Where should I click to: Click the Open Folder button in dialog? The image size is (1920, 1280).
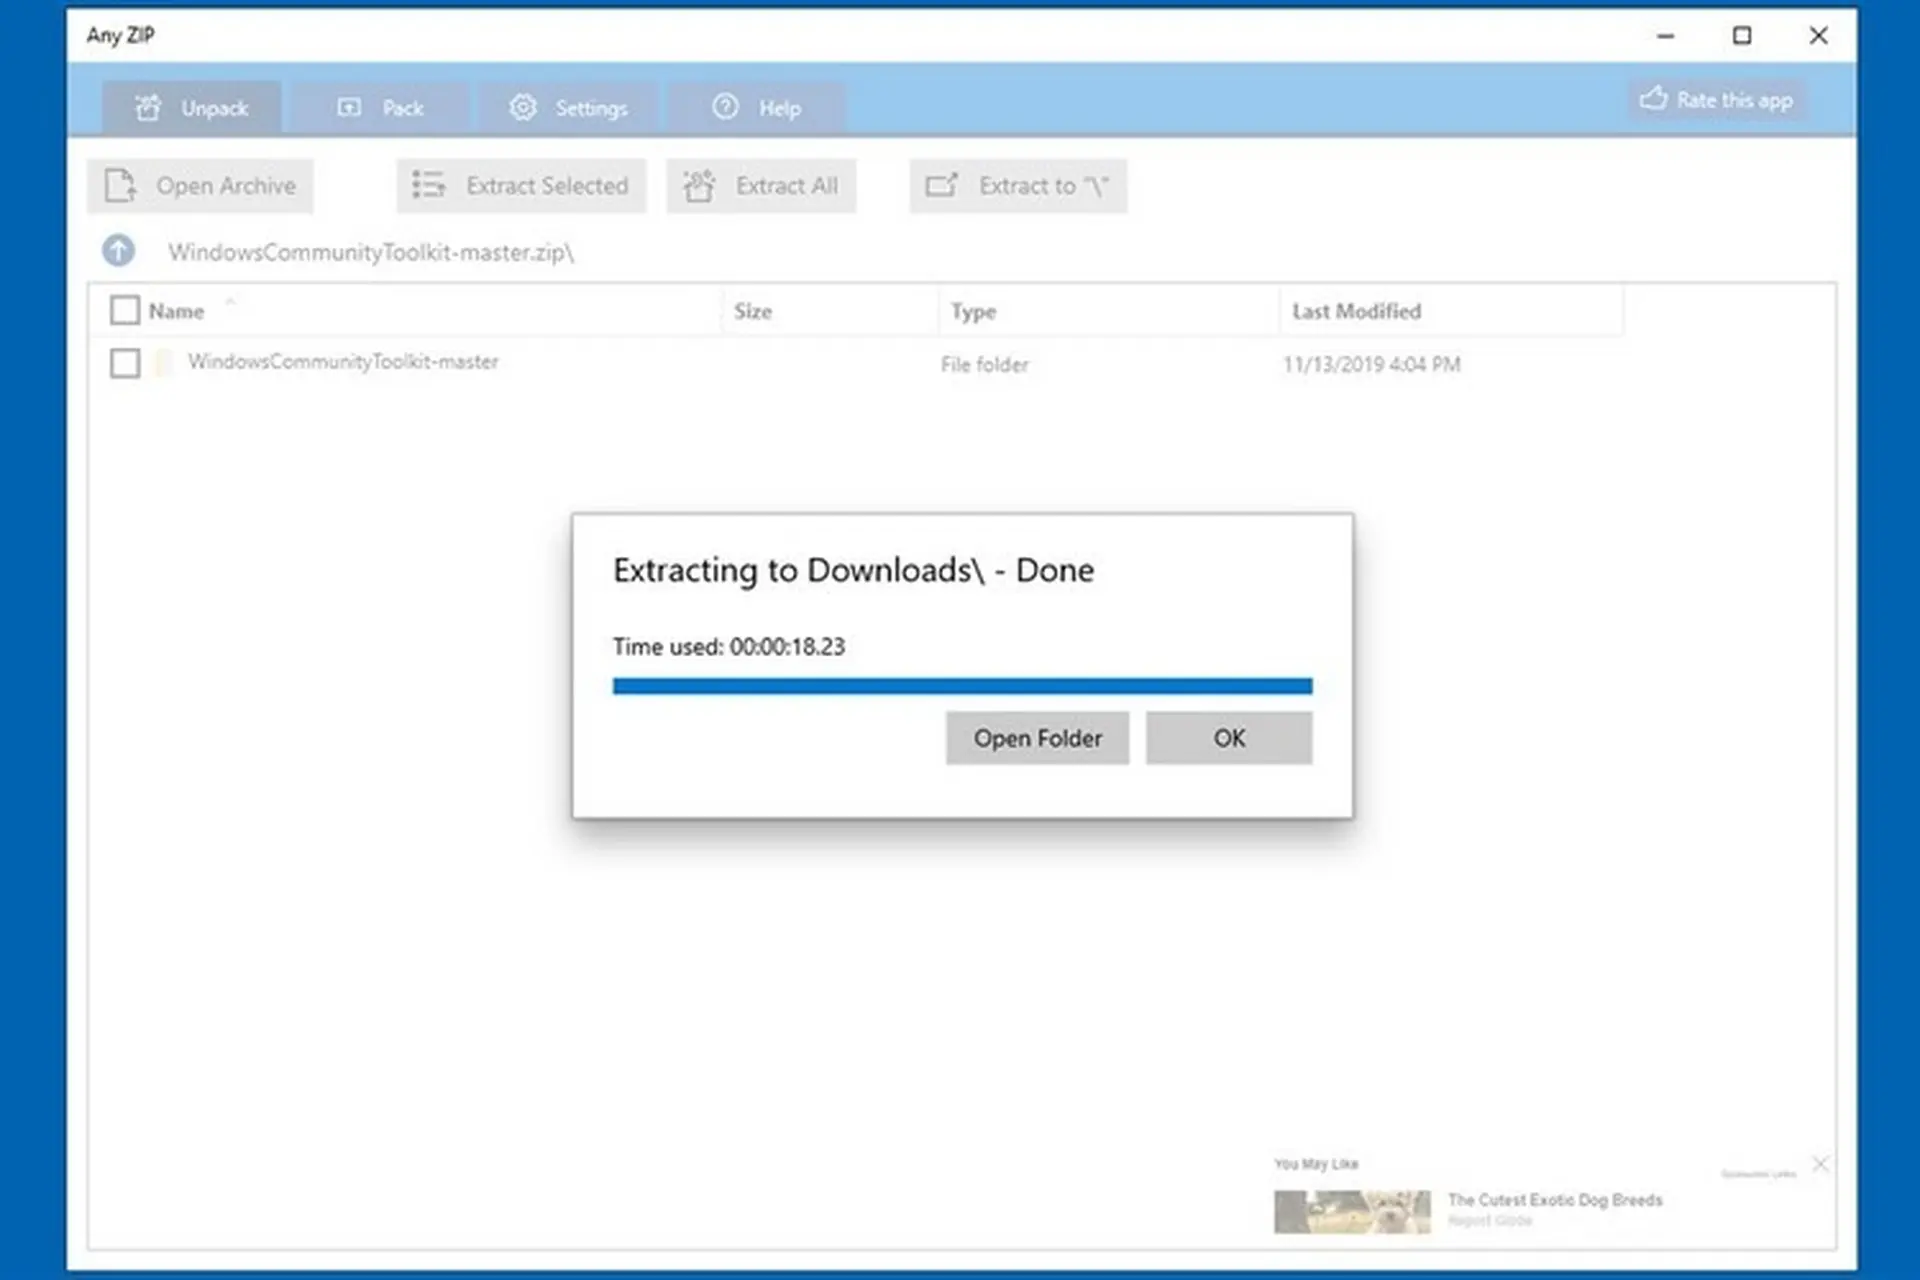(x=1038, y=738)
